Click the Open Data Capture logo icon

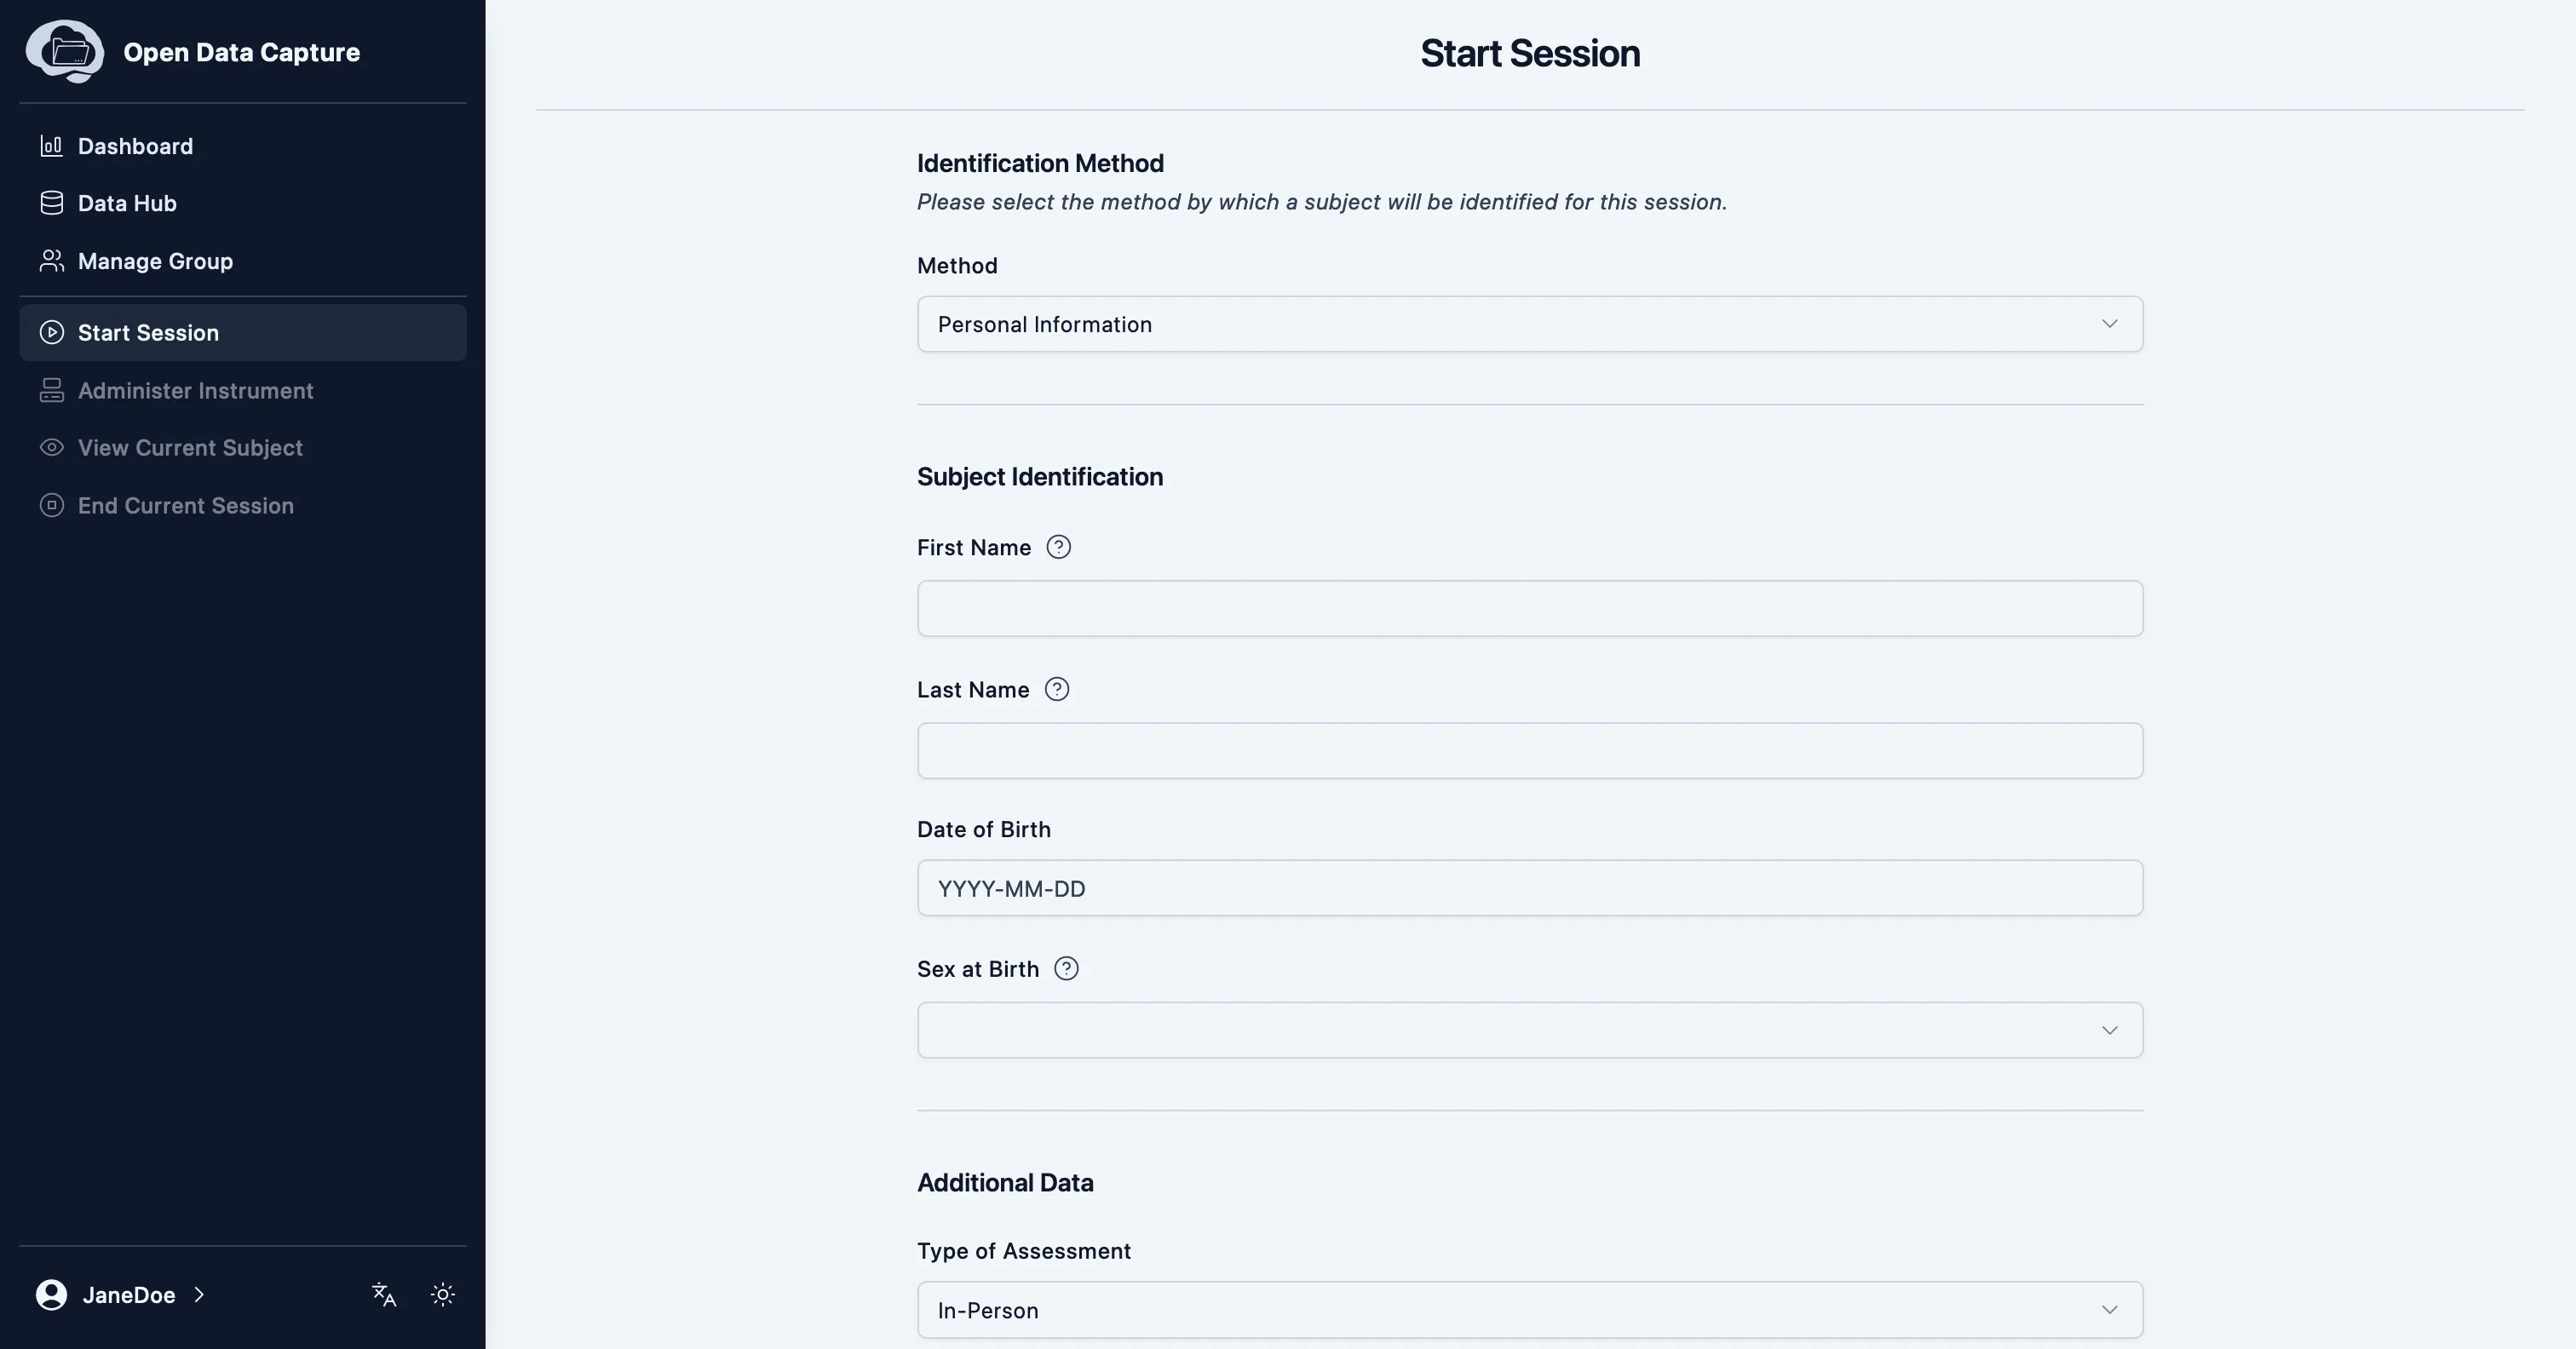65,51
